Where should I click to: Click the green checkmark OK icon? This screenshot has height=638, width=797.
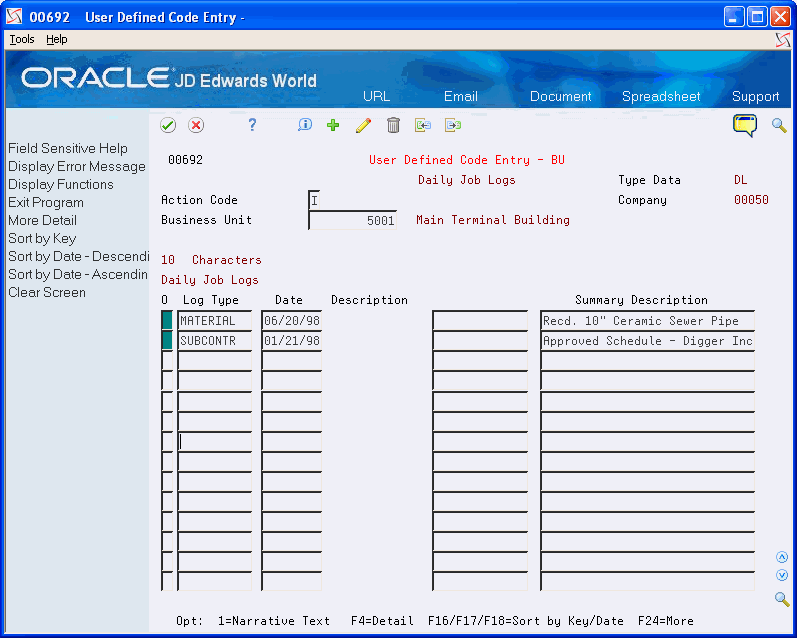tap(168, 125)
